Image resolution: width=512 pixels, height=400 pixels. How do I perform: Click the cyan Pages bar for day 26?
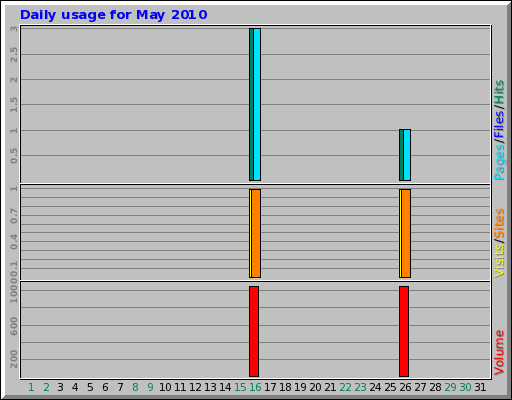[x=407, y=155]
